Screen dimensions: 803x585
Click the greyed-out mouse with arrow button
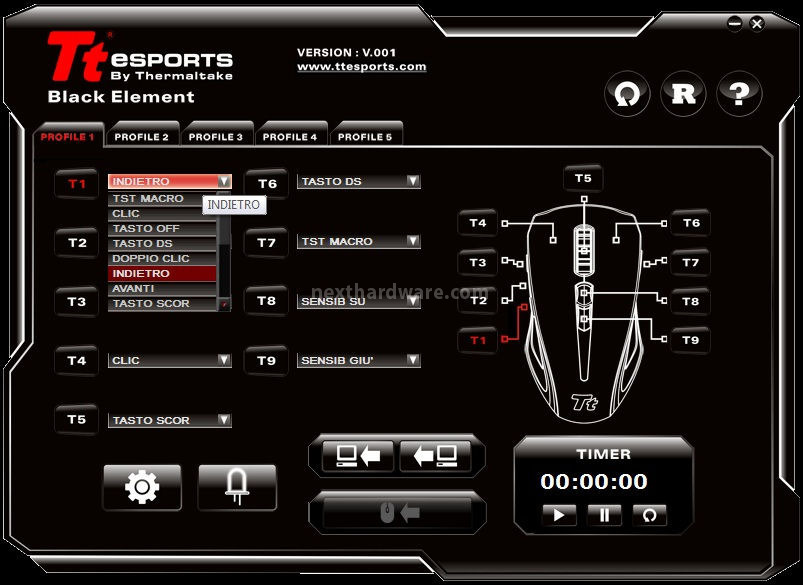[x=398, y=512]
